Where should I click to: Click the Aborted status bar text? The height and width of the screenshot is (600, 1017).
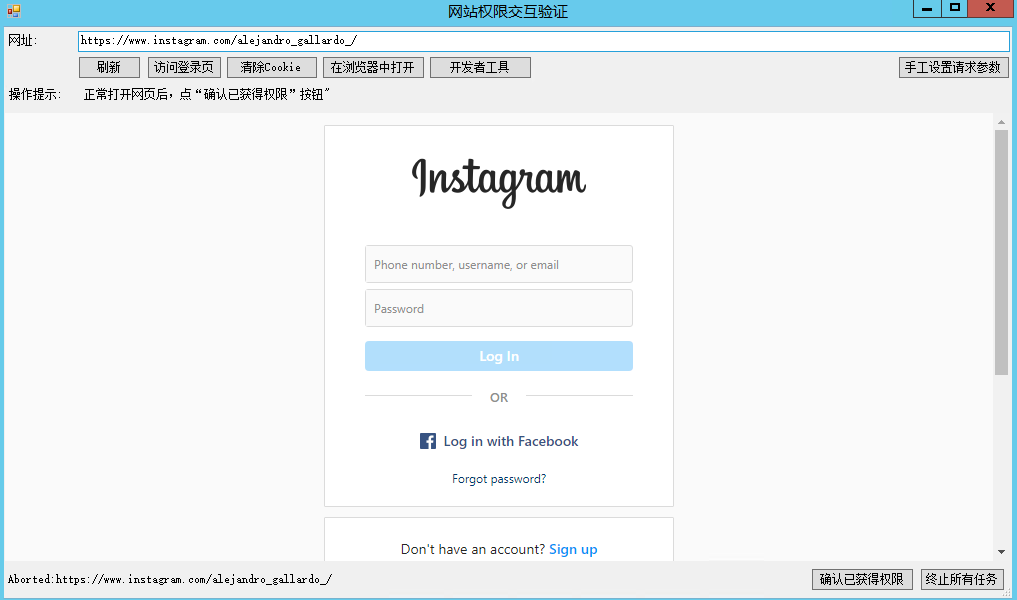point(170,579)
